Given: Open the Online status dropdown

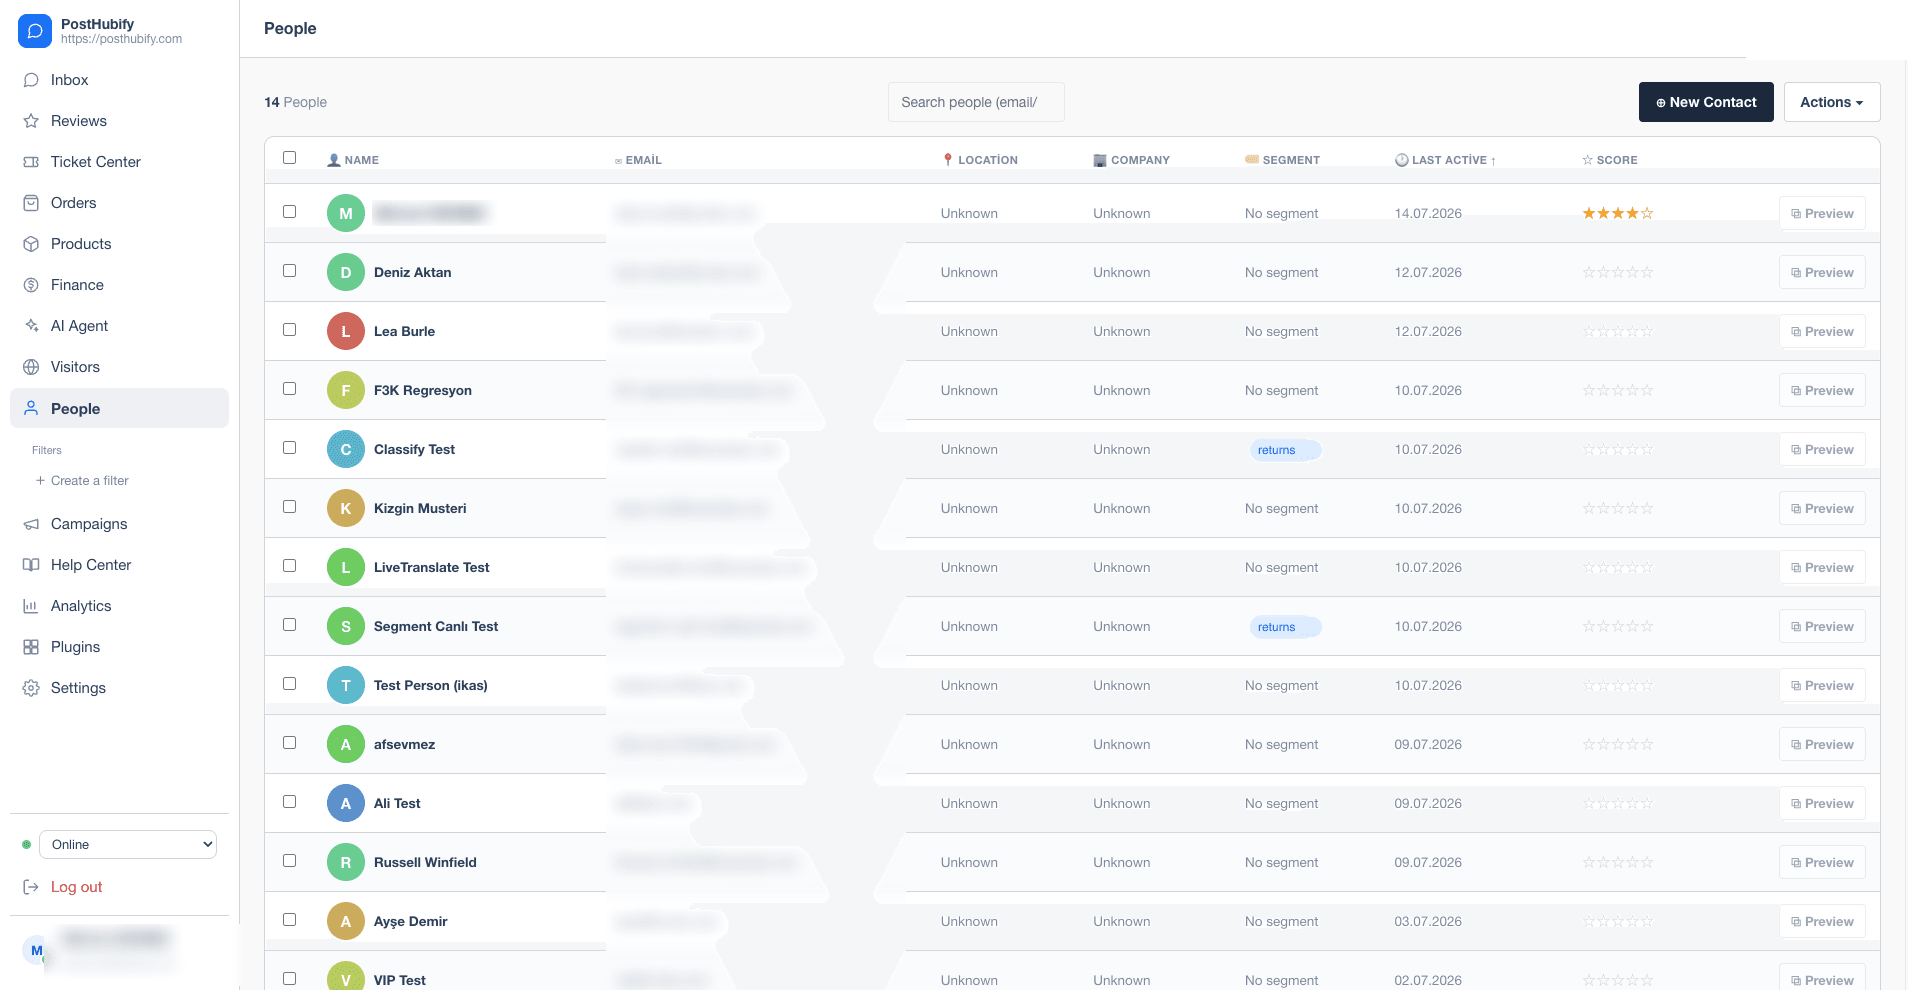Looking at the screenshot, I should pos(128,844).
